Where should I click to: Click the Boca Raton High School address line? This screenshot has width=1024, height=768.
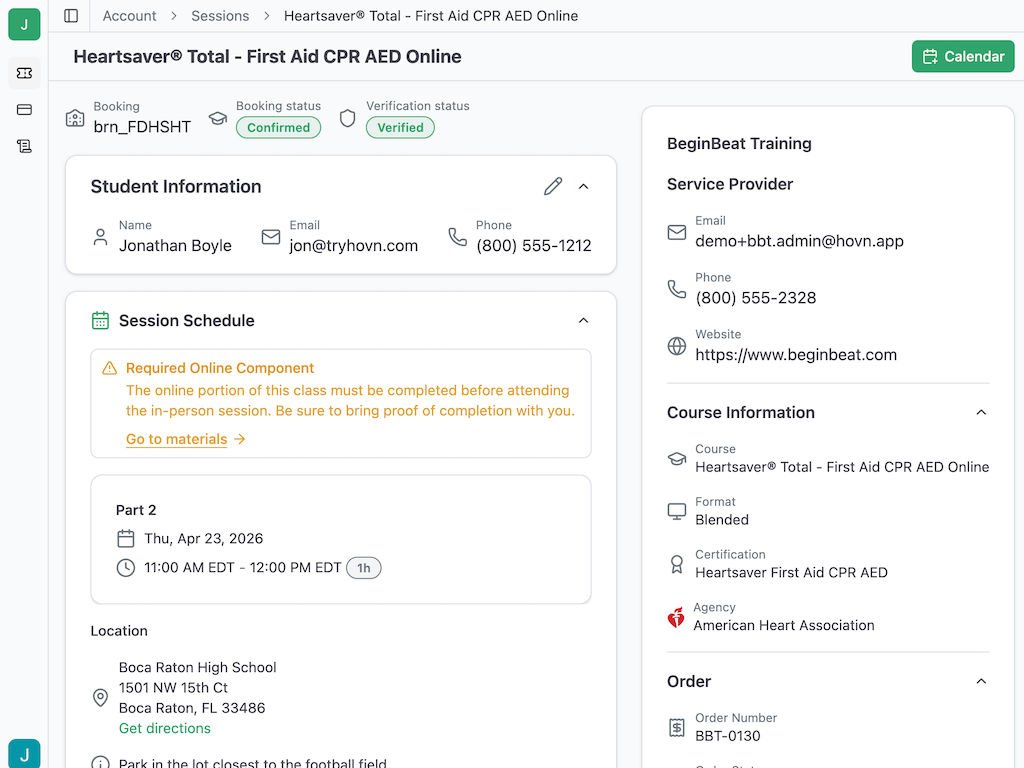point(197,667)
